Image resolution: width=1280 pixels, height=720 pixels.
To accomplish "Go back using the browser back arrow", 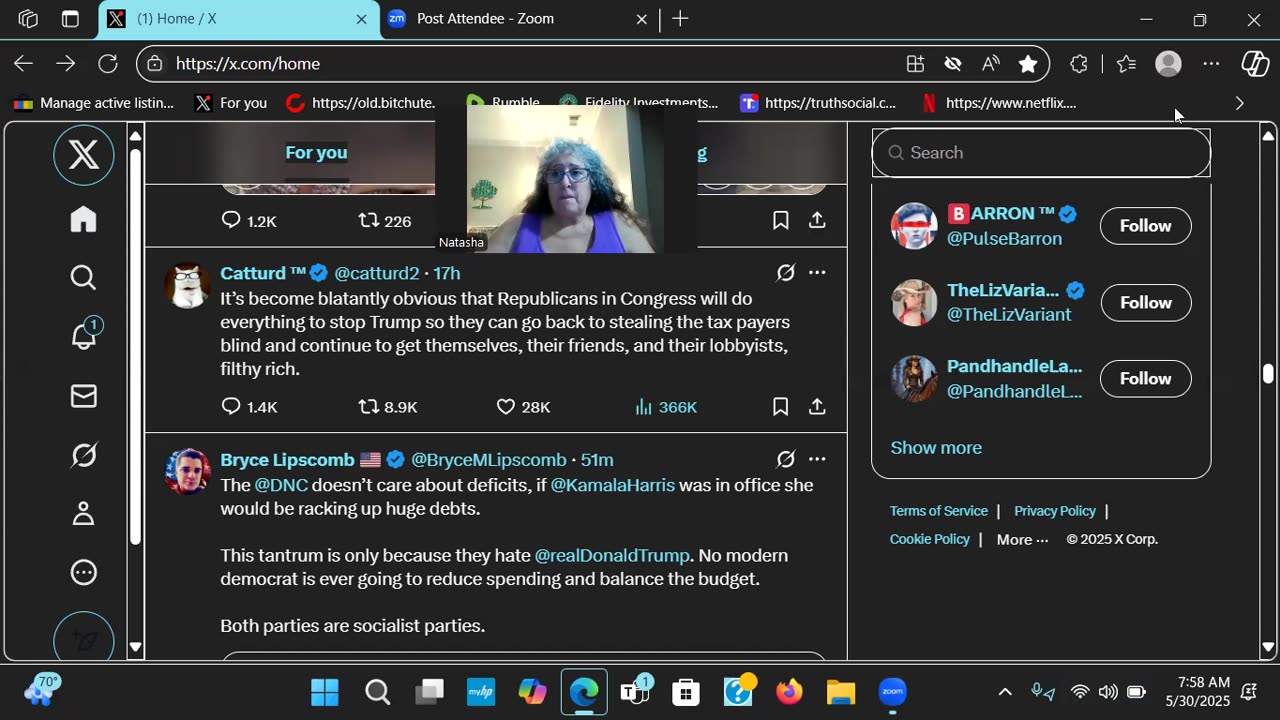I will pyautogui.click(x=24, y=64).
